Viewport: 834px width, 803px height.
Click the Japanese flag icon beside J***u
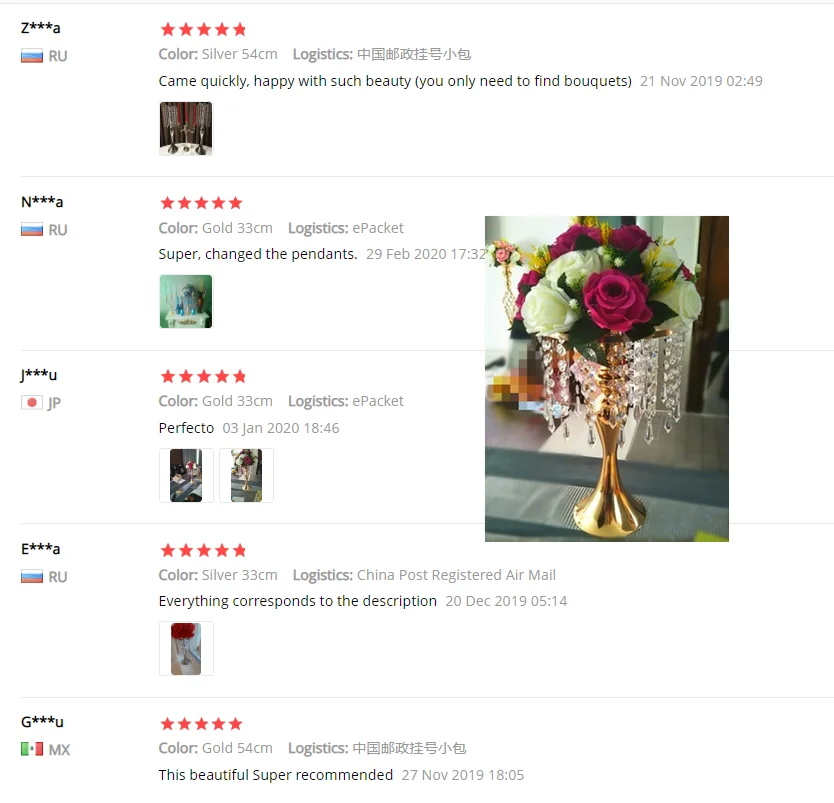pyautogui.click(x=32, y=403)
